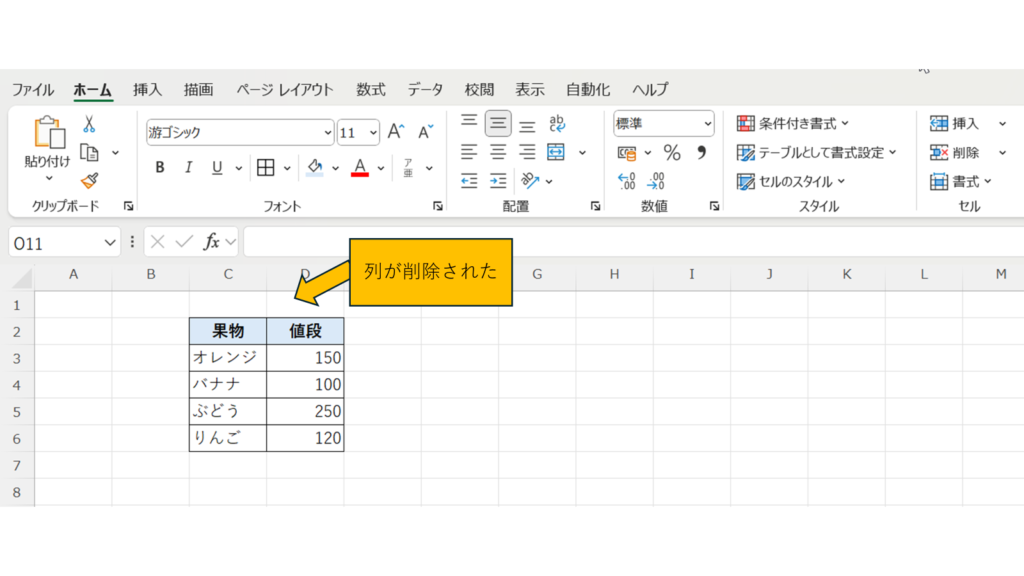Click the Format Painter brush icon
The height and width of the screenshot is (576, 1024).
click(x=89, y=180)
